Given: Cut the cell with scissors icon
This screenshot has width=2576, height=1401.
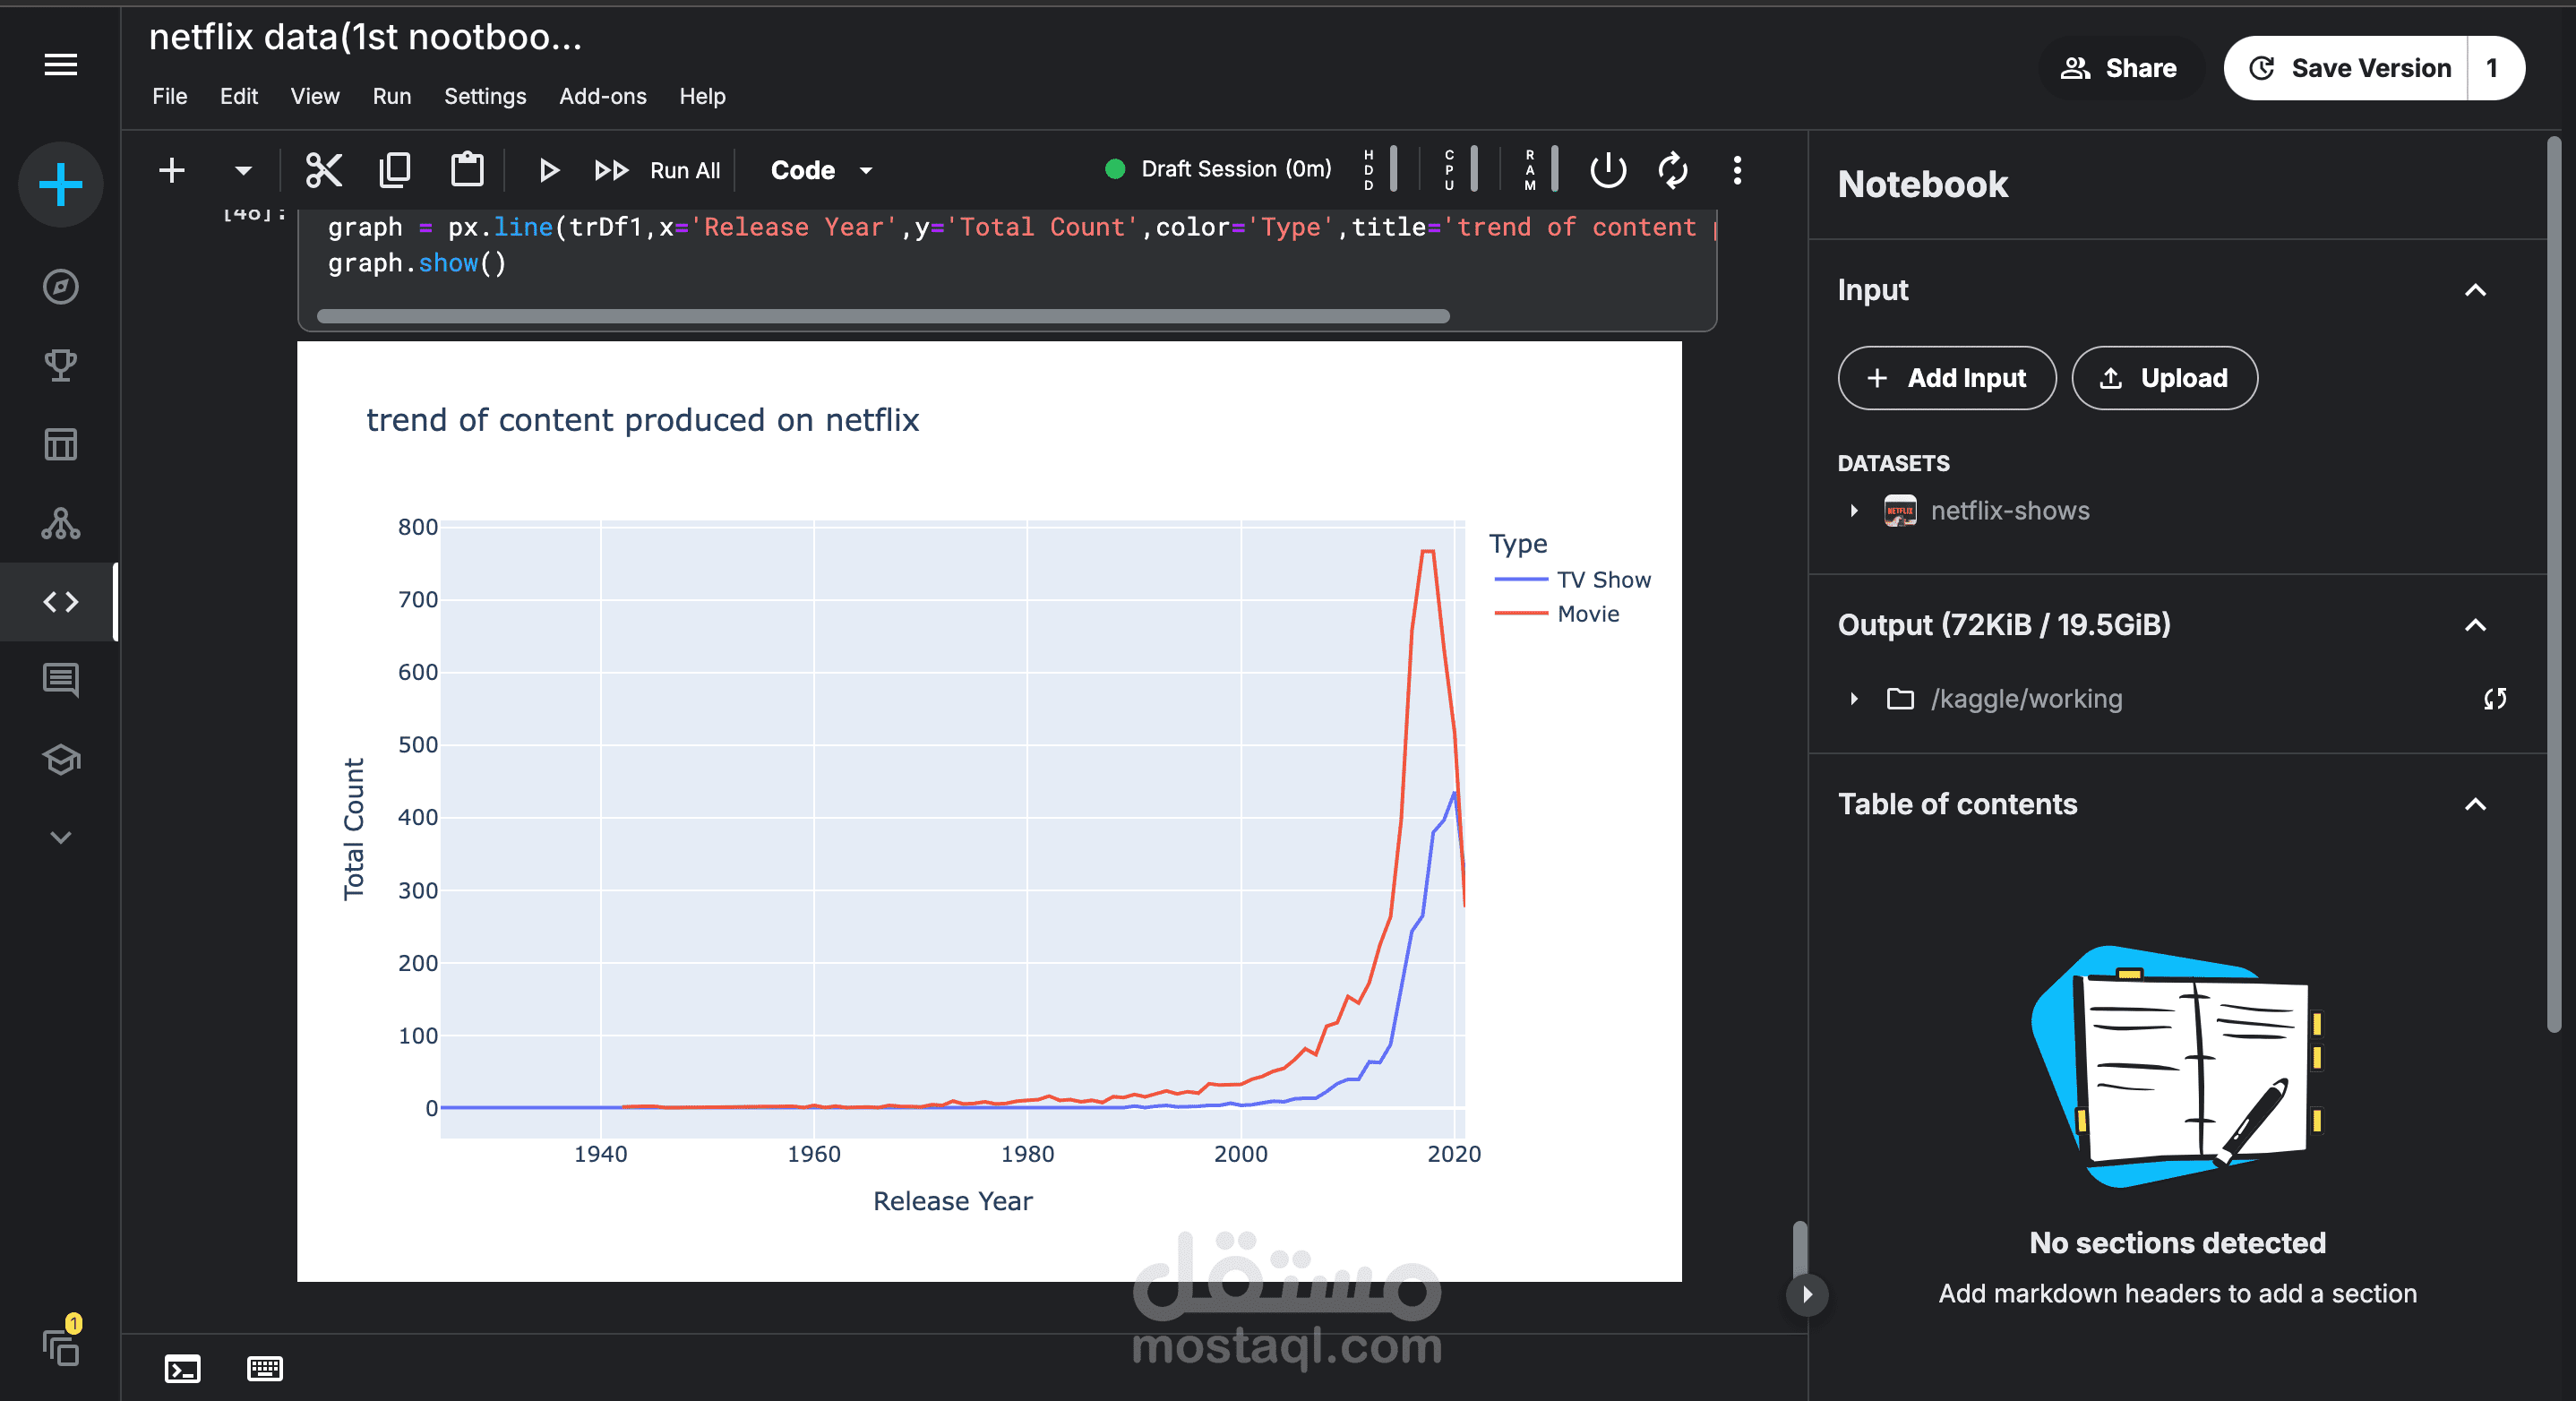Looking at the screenshot, I should [323, 170].
